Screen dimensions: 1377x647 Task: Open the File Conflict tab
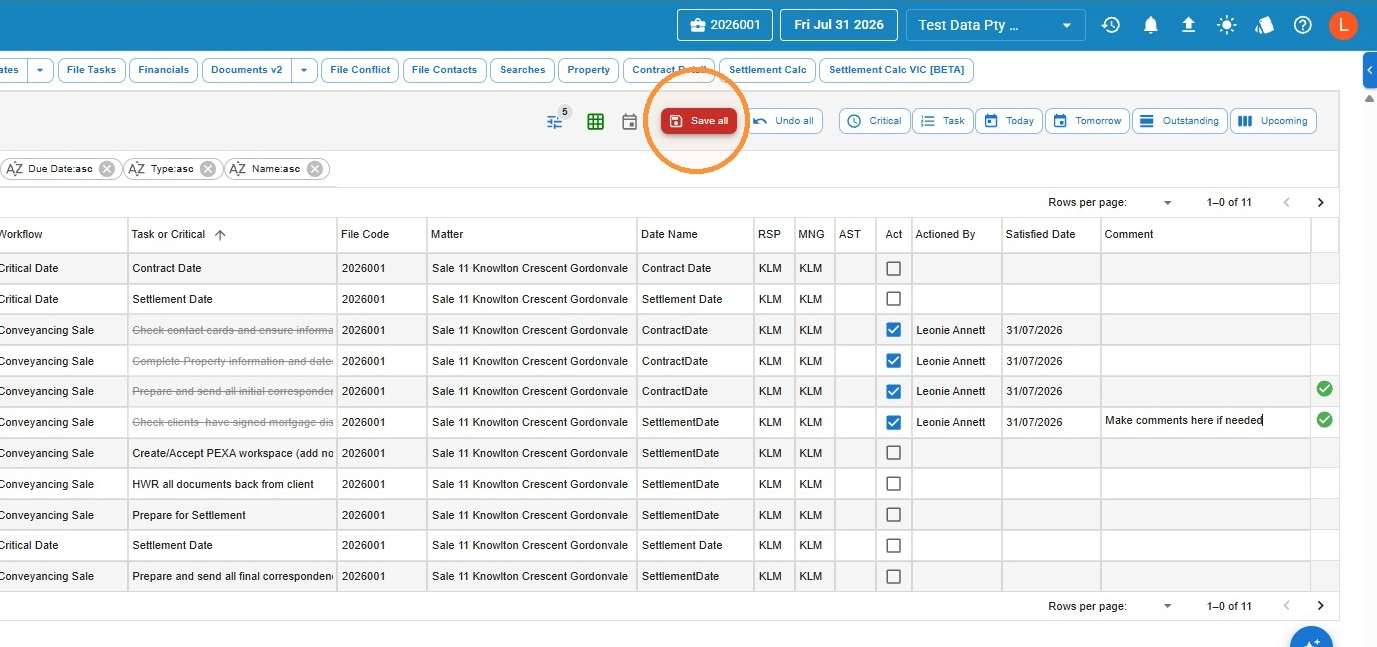click(x=360, y=70)
